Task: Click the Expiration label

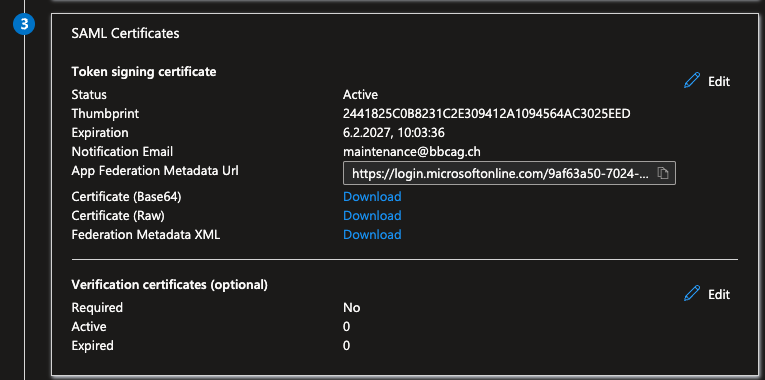Action: (100, 133)
